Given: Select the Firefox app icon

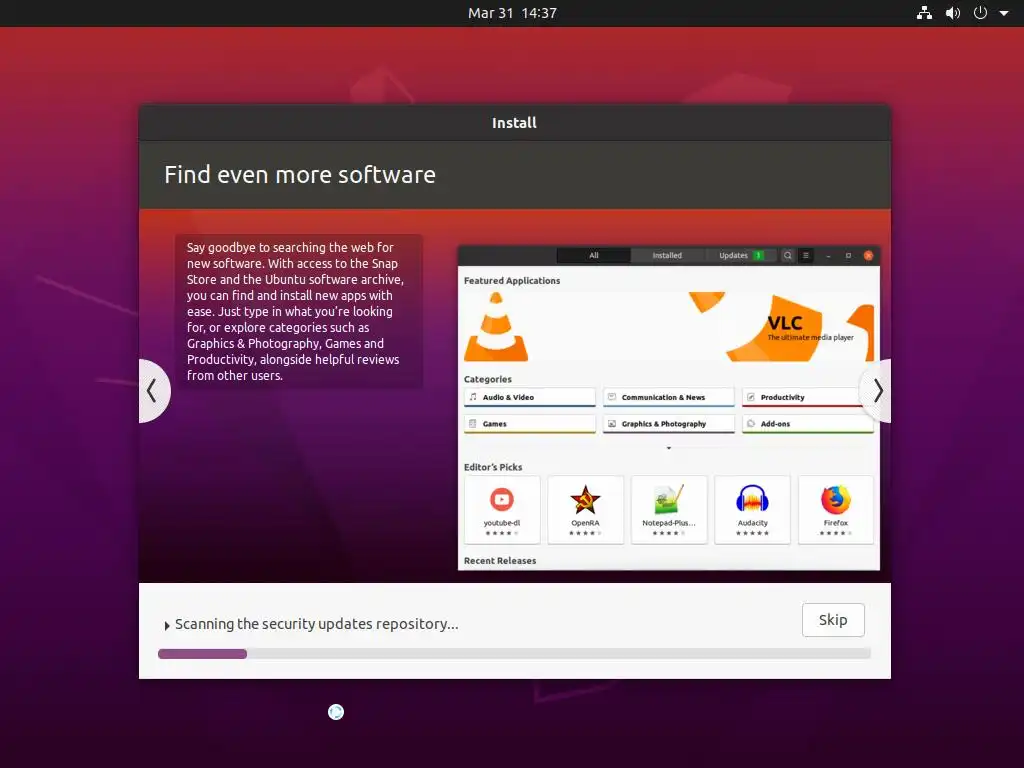Looking at the screenshot, I should (x=836, y=500).
